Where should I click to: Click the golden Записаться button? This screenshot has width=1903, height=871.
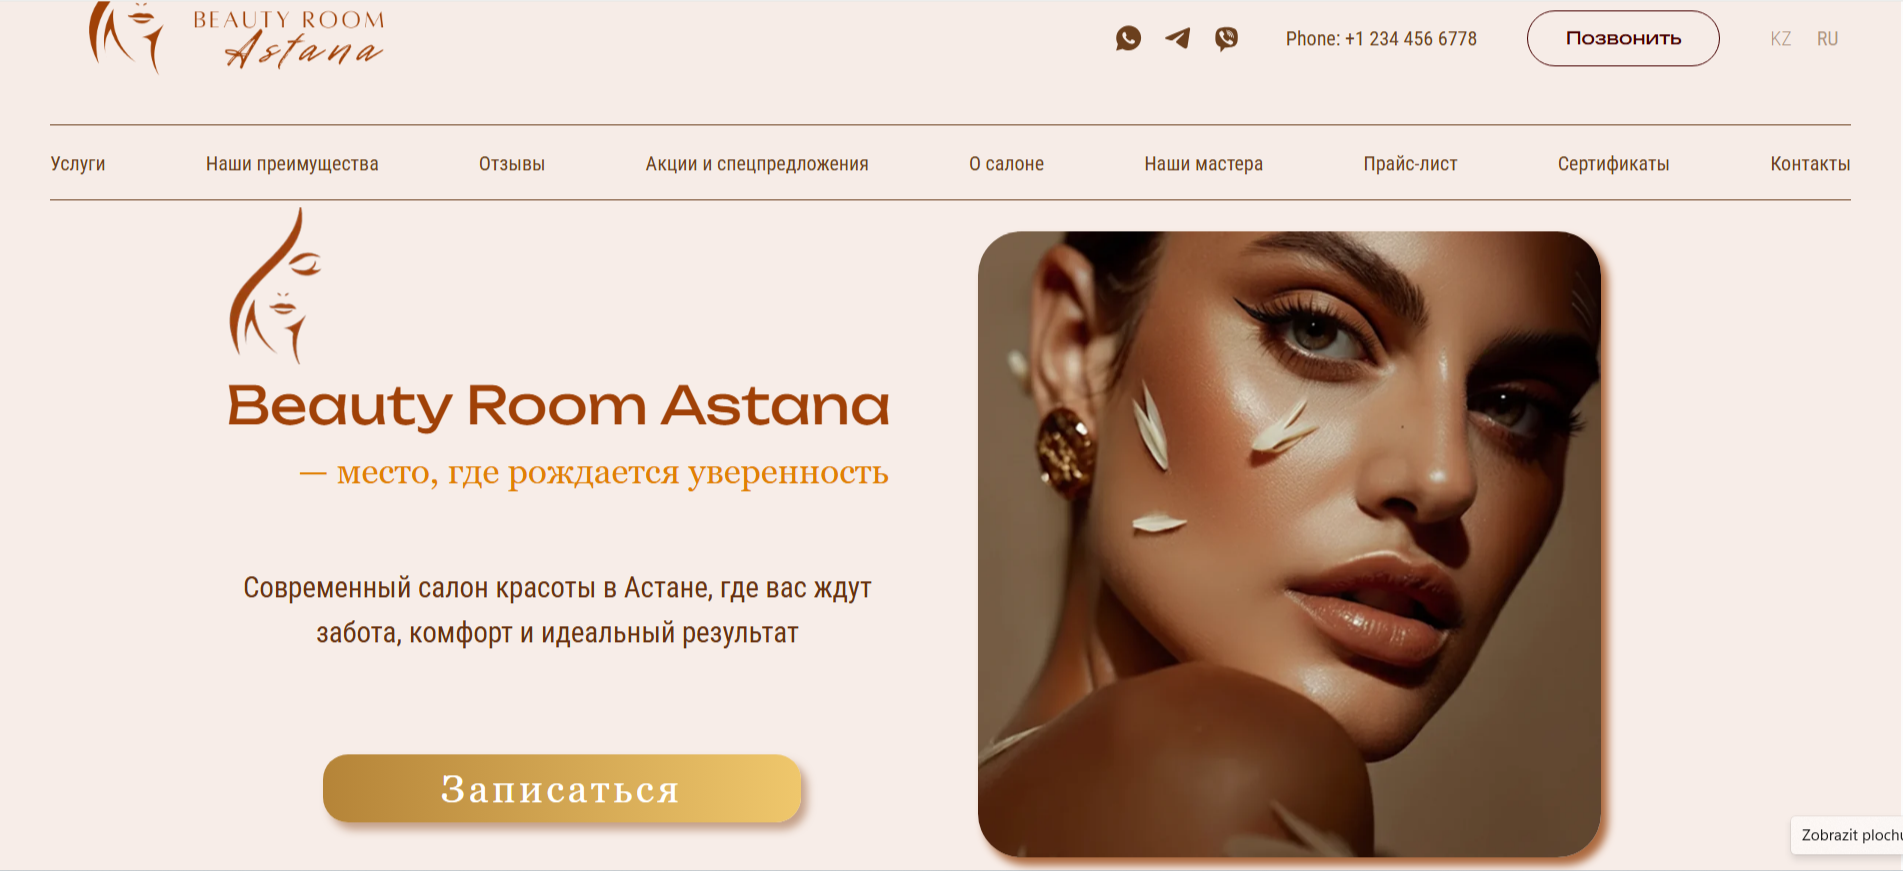coord(562,788)
